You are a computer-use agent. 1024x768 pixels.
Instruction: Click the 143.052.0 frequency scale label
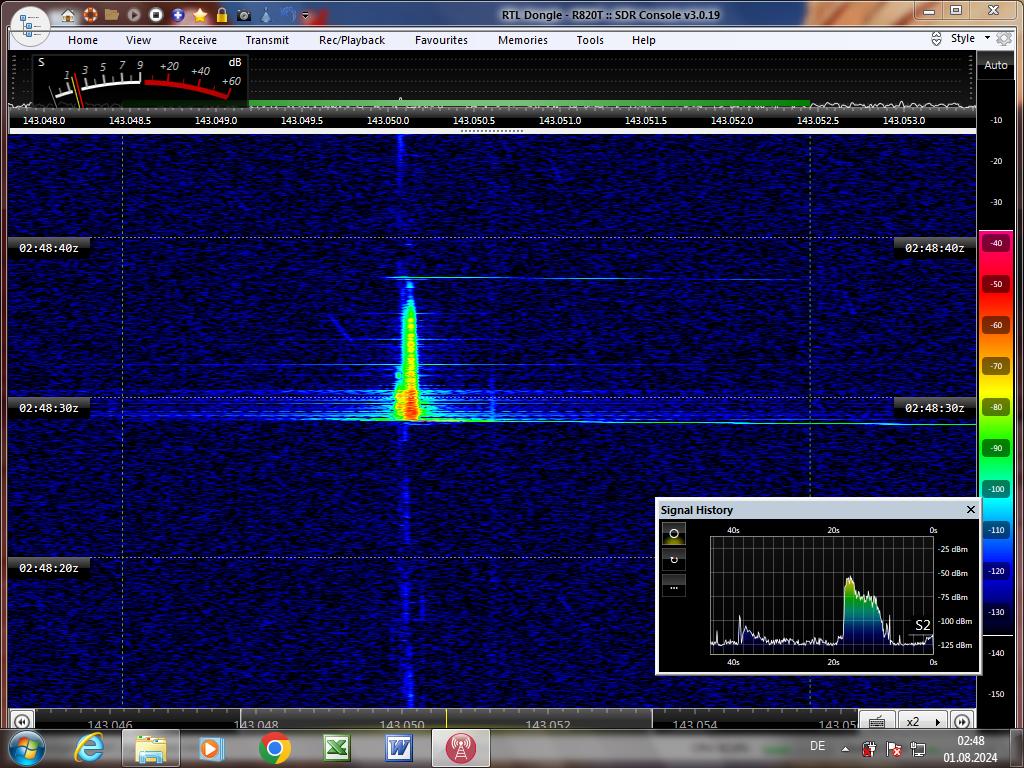tap(731, 121)
